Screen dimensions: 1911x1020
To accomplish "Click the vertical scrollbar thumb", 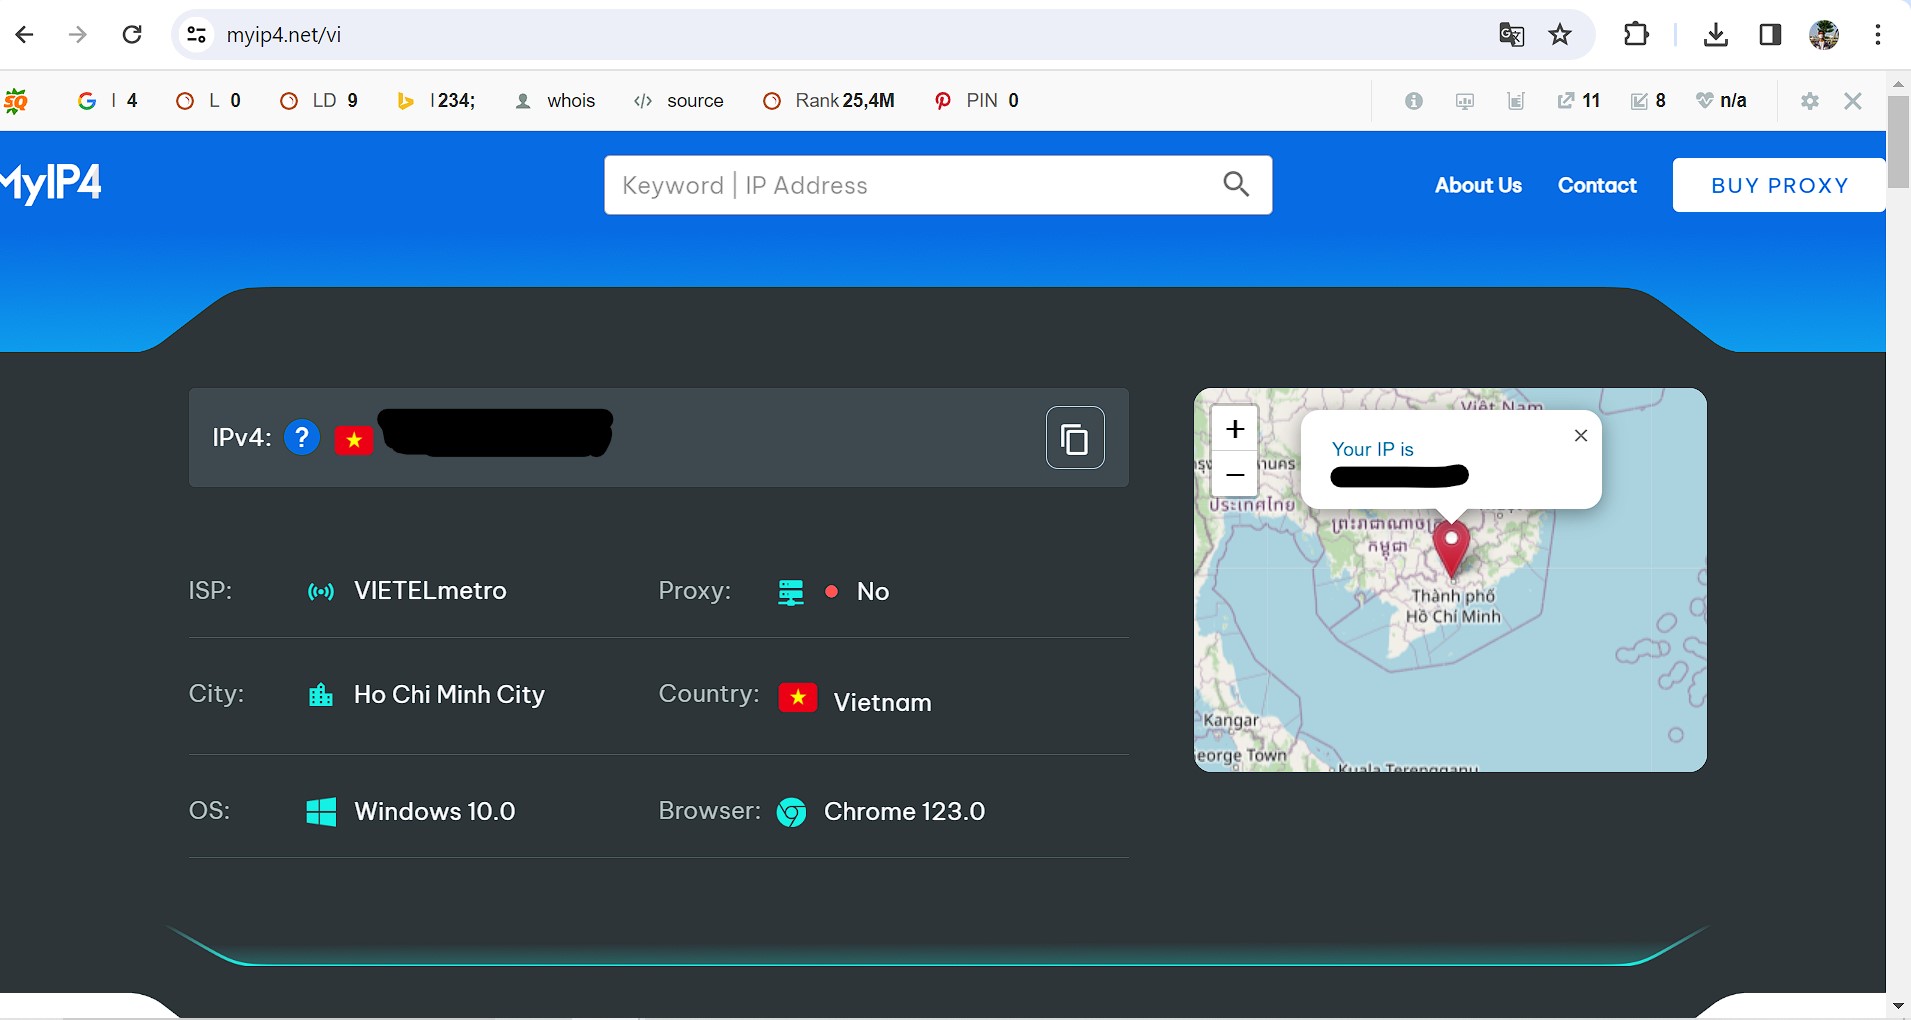I will (1898, 141).
